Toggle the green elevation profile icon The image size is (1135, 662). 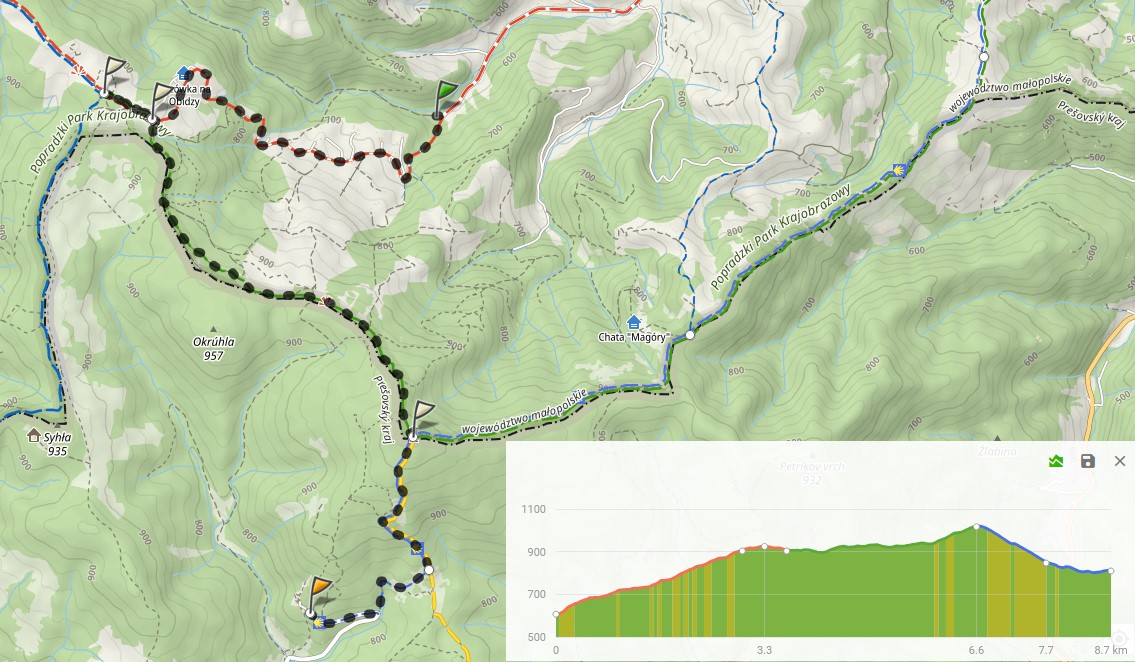click(x=1055, y=461)
